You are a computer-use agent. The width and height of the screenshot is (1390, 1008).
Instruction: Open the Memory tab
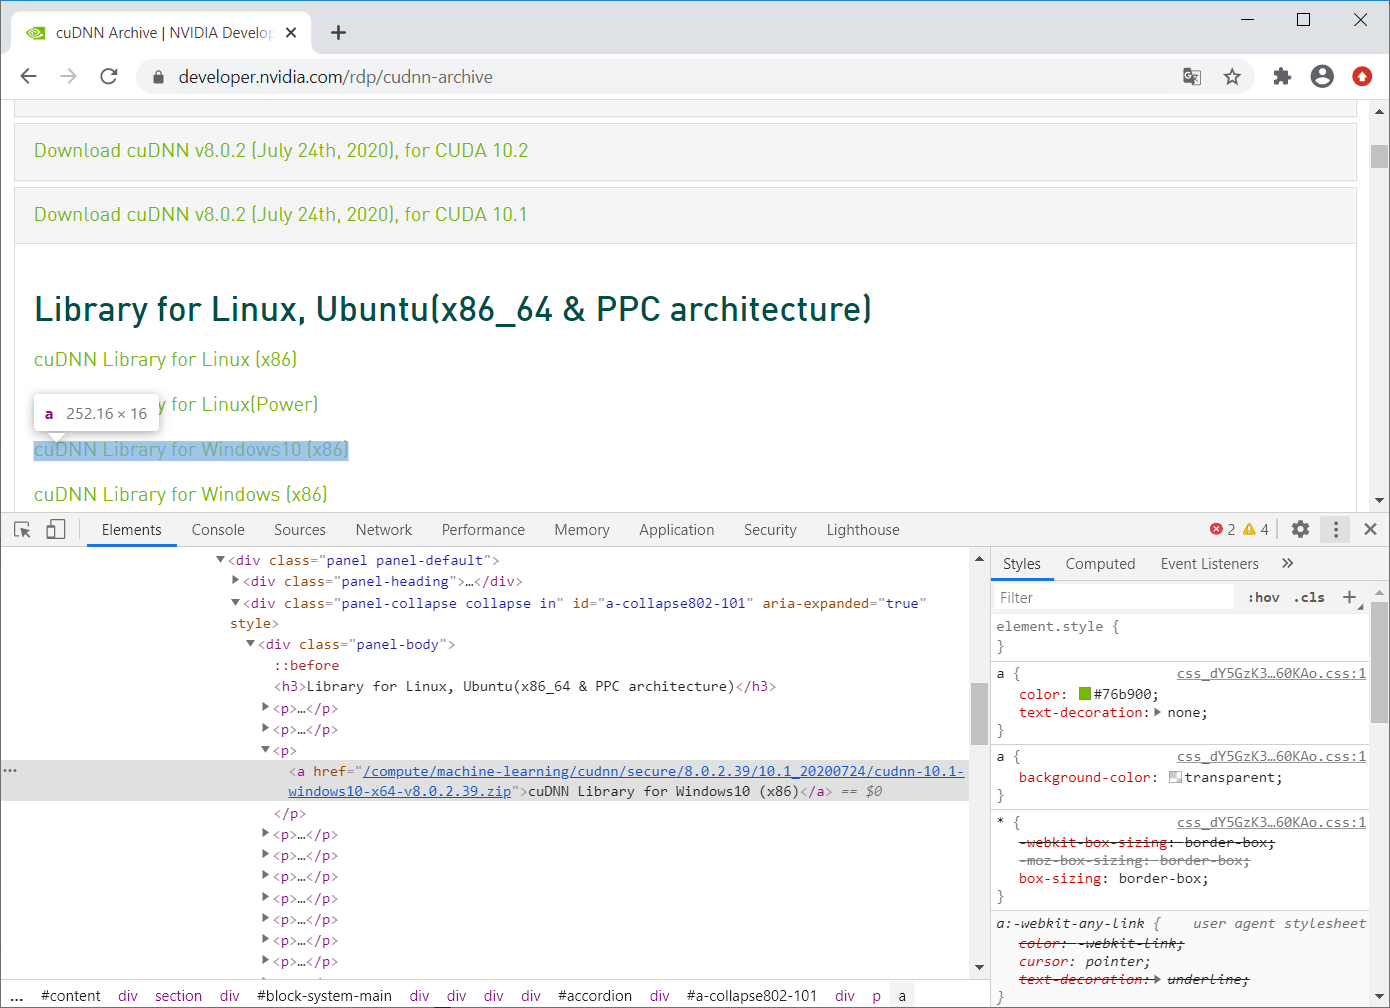click(582, 530)
